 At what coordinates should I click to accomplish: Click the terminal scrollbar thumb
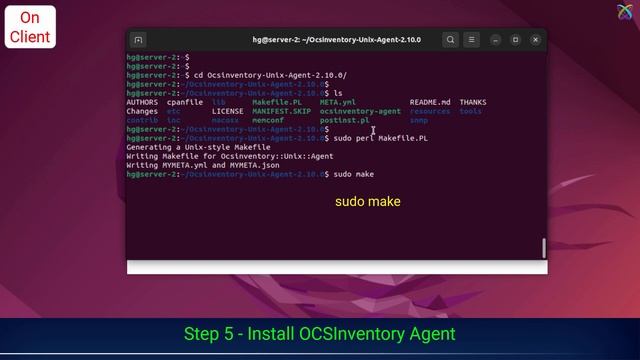click(x=544, y=248)
